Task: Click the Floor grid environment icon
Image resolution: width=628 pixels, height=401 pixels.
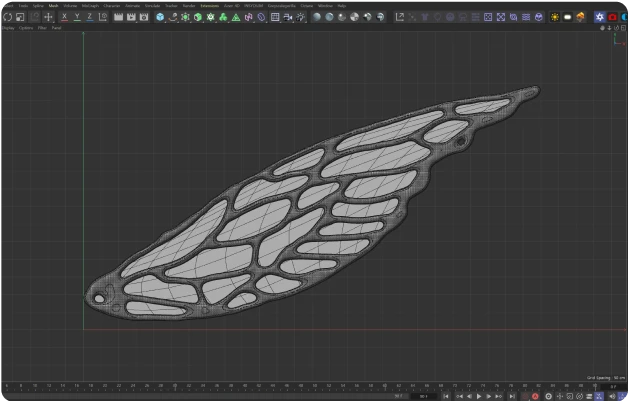Action: tap(275, 17)
